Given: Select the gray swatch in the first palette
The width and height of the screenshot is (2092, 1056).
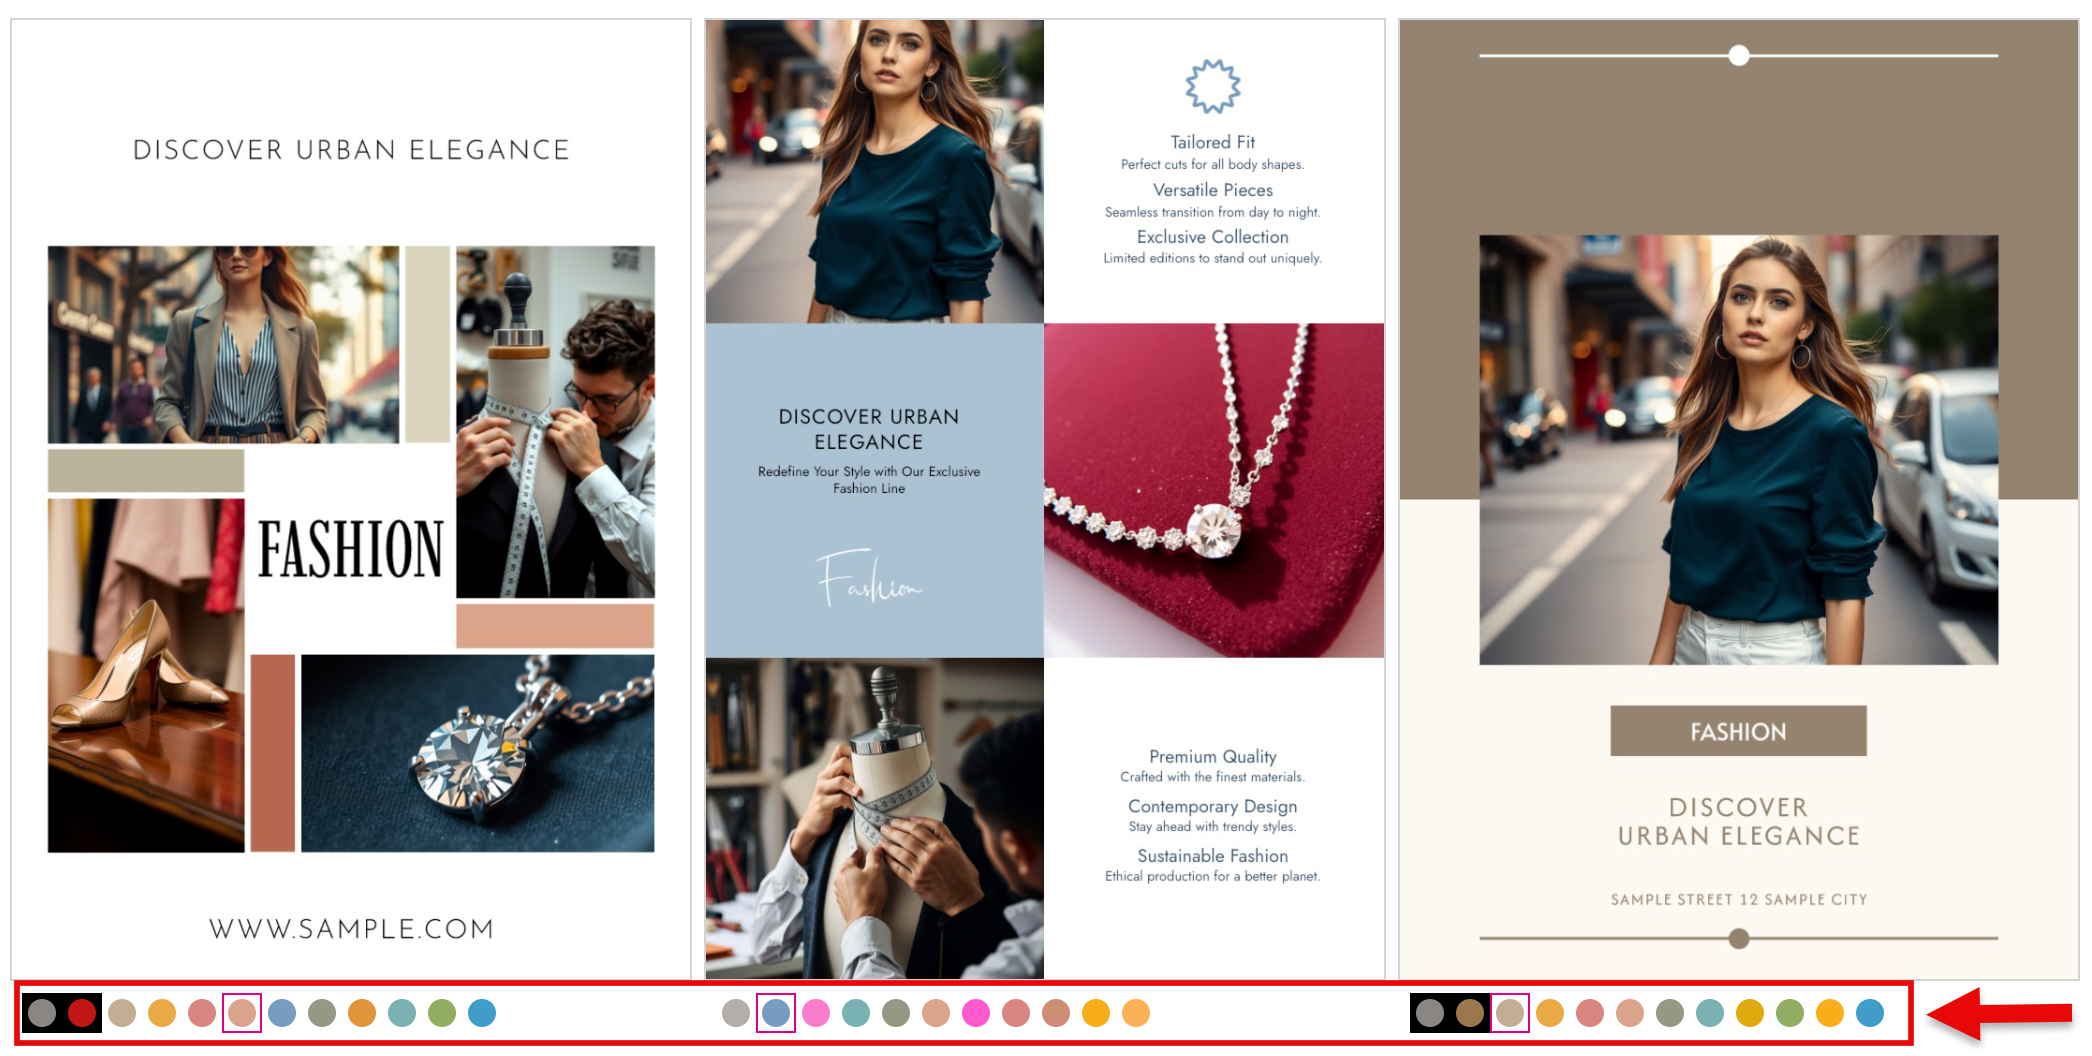Looking at the screenshot, I should [44, 1013].
